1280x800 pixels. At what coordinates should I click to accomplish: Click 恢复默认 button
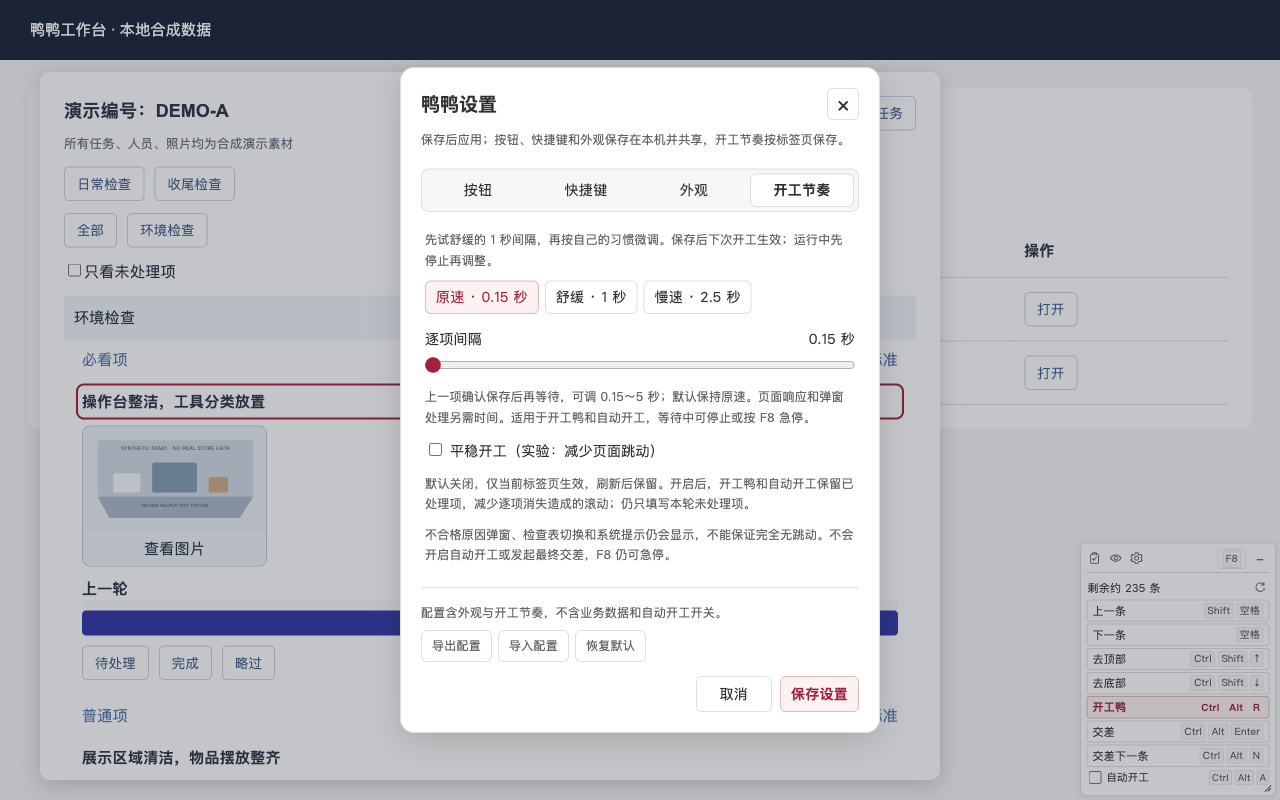coord(610,646)
